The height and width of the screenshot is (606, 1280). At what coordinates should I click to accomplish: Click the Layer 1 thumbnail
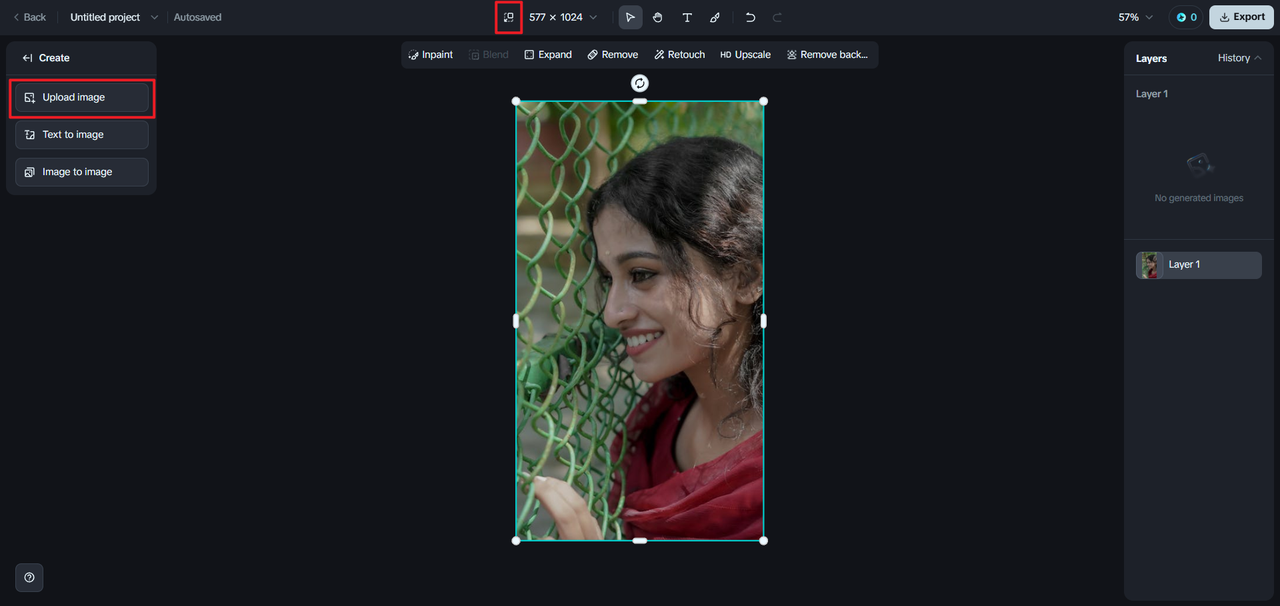click(x=1150, y=265)
